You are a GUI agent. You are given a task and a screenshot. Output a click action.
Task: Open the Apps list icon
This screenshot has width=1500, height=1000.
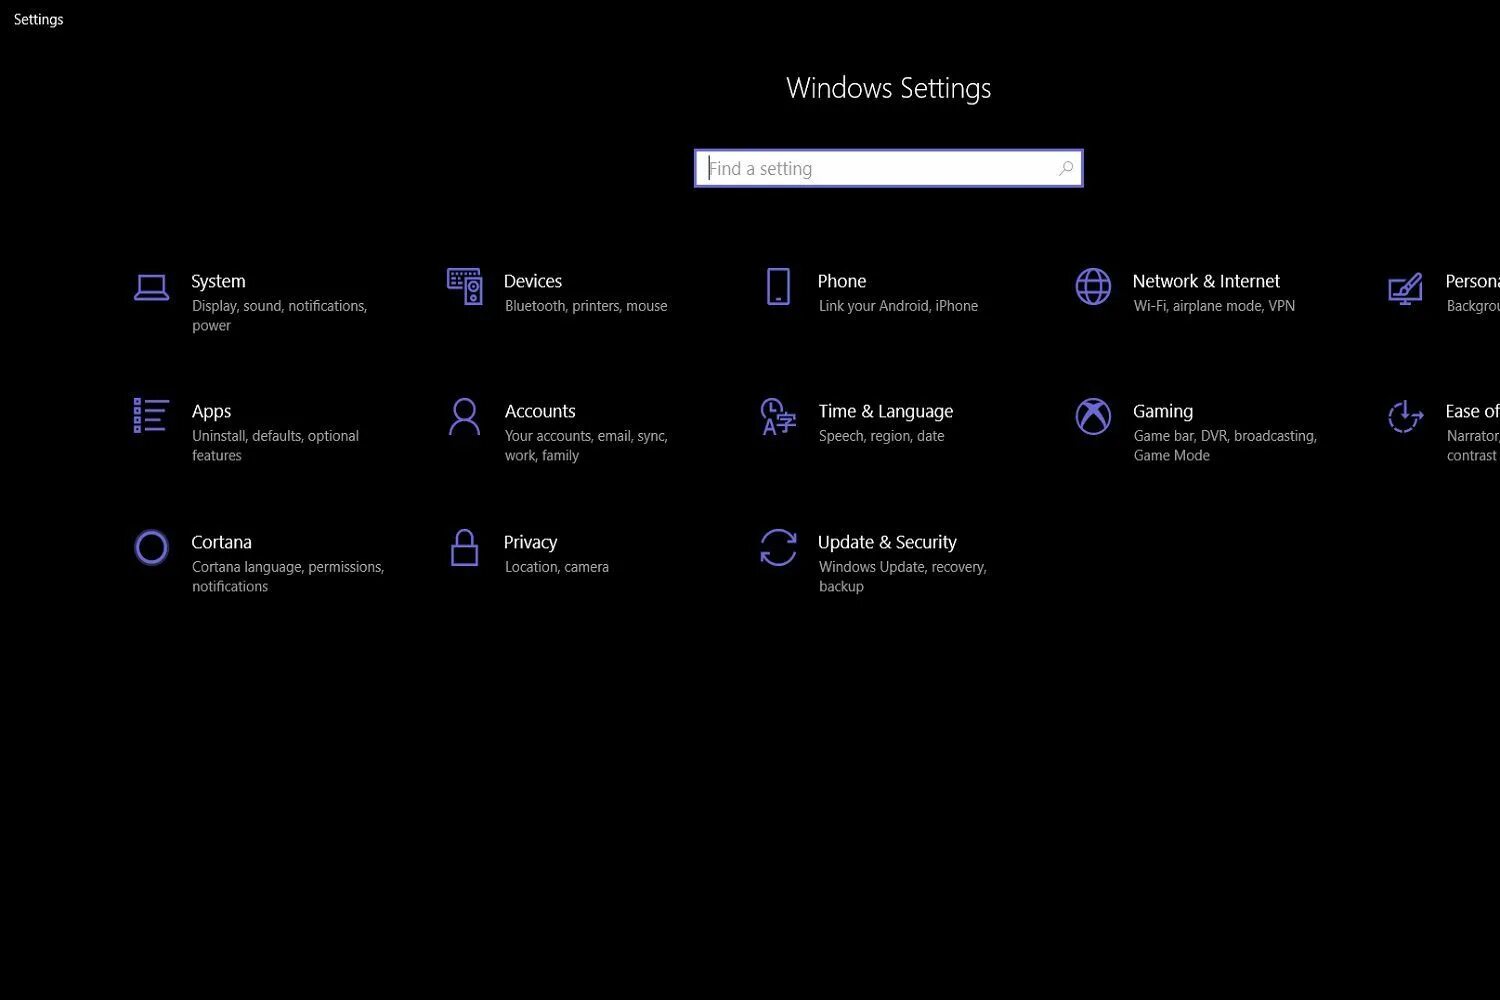click(x=151, y=415)
